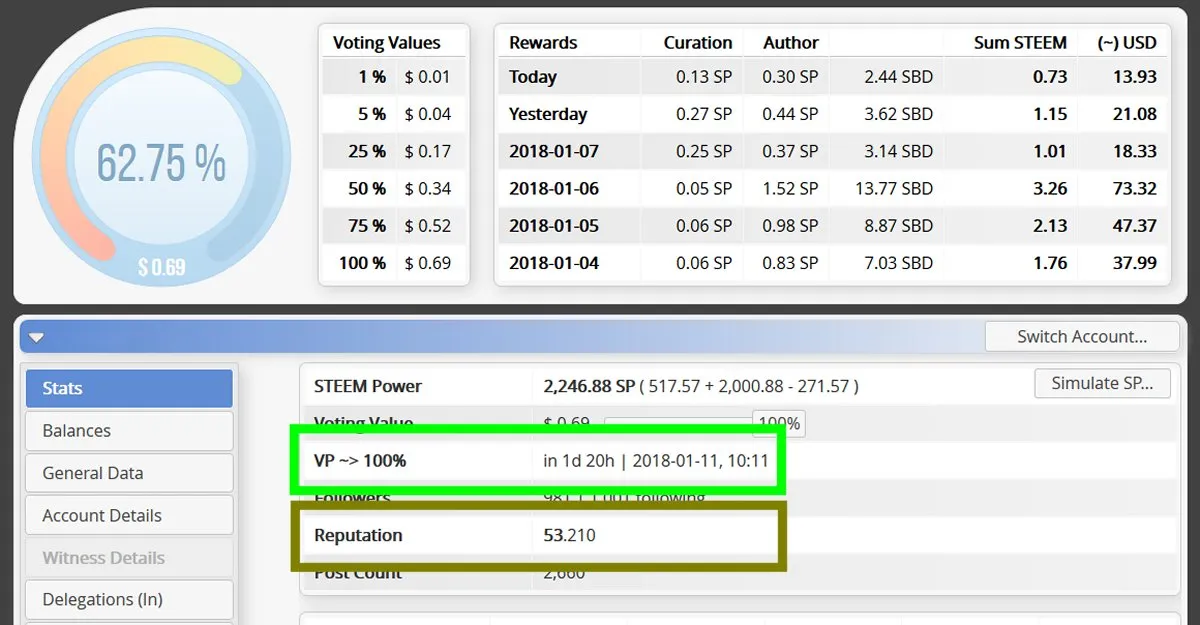Screen dimensions: 1200x625
Task: Click the 62.75 % voting power gauge
Action: pos(161,160)
